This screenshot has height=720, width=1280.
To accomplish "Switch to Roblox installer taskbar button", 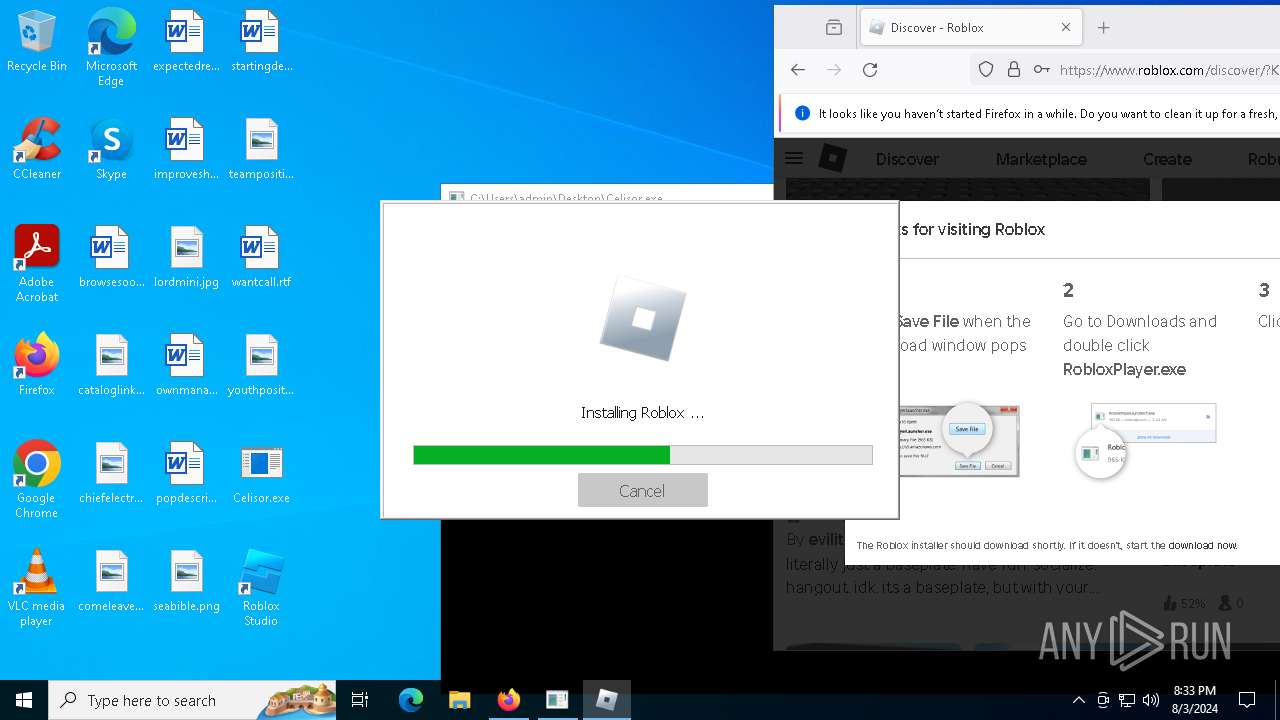I will 606,700.
